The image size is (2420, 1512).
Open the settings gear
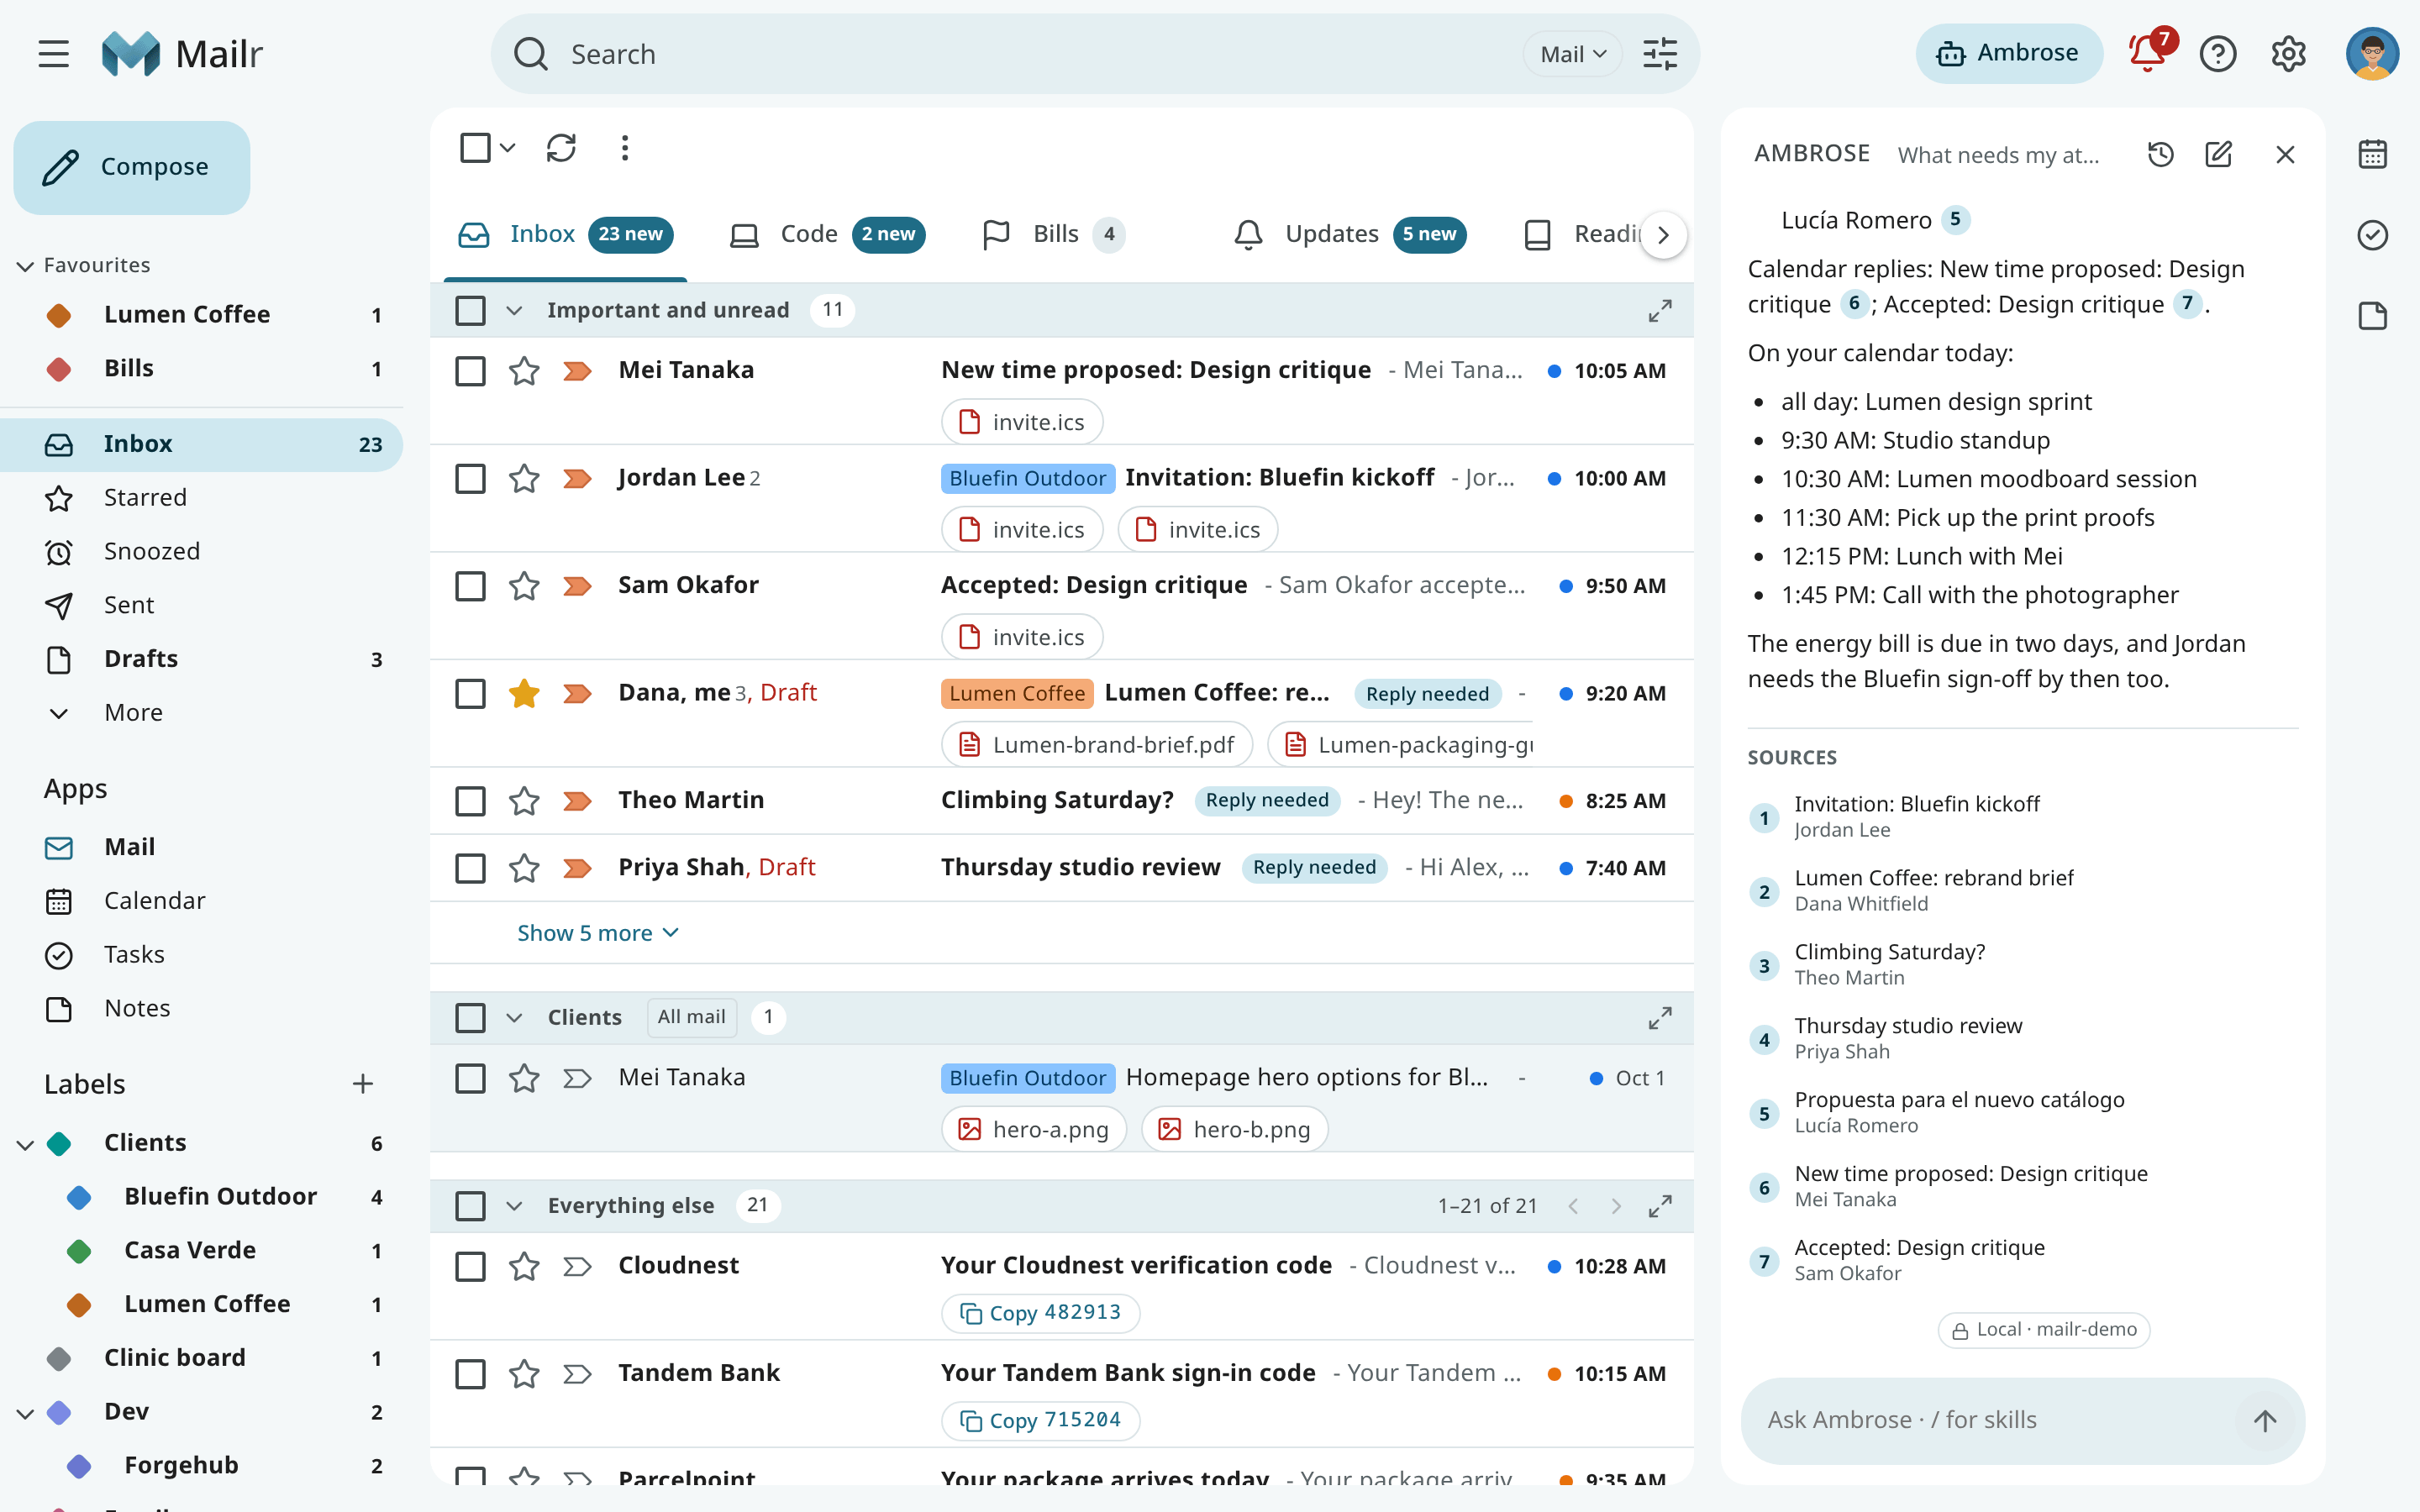click(x=2288, y=54)
